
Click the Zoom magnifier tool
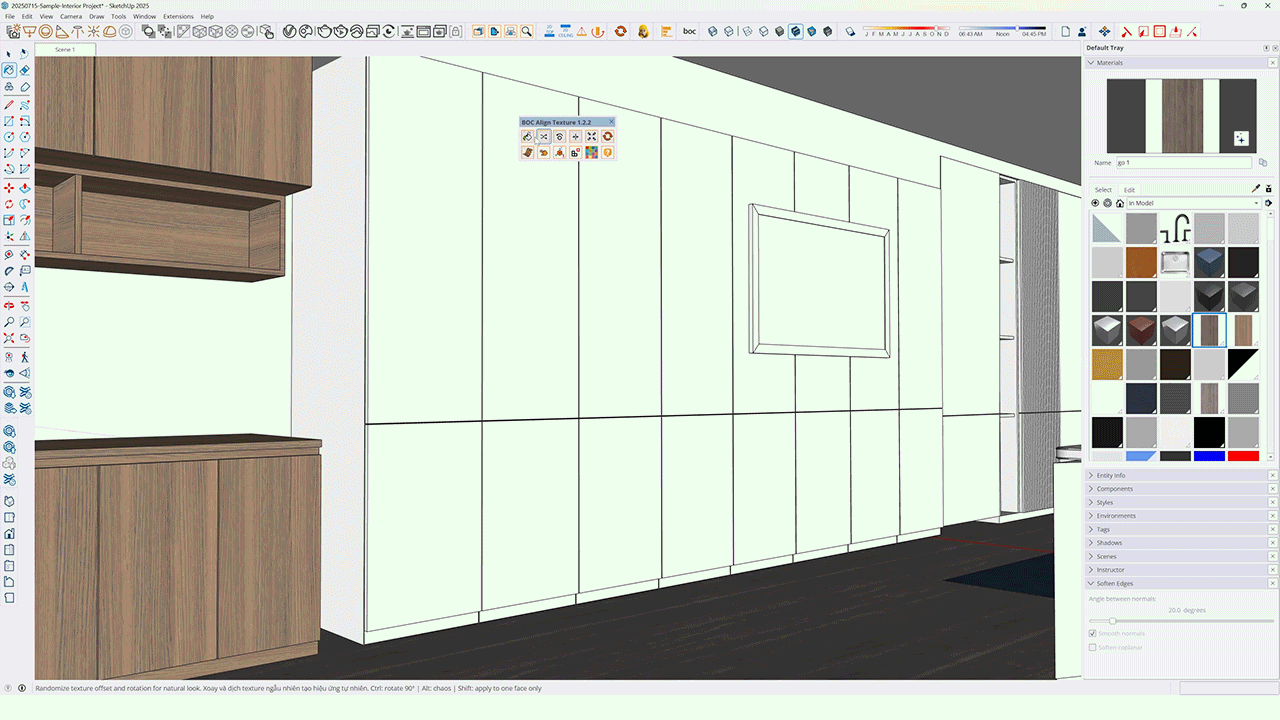[9, 322]
